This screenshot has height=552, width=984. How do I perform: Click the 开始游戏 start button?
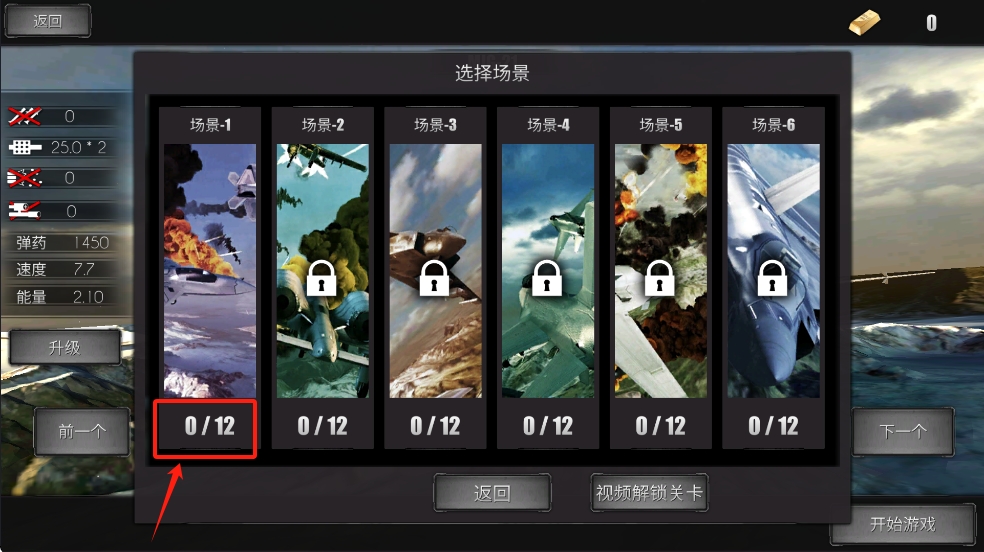pyautogui.click(x=902, y=524)
